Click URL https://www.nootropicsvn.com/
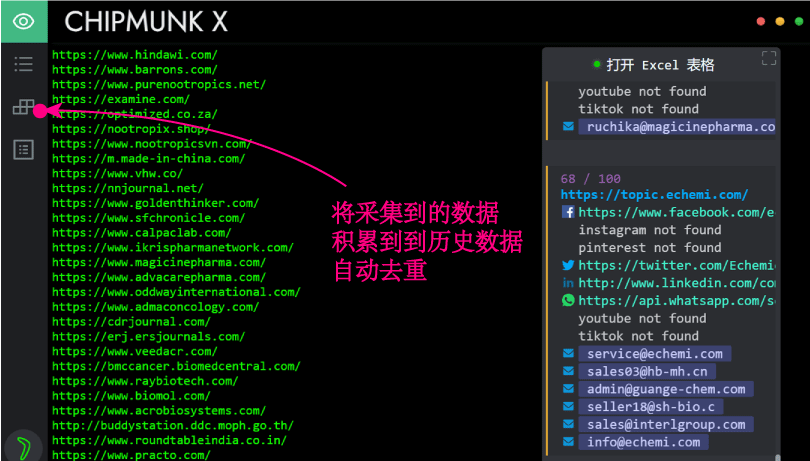 point(152,143)
